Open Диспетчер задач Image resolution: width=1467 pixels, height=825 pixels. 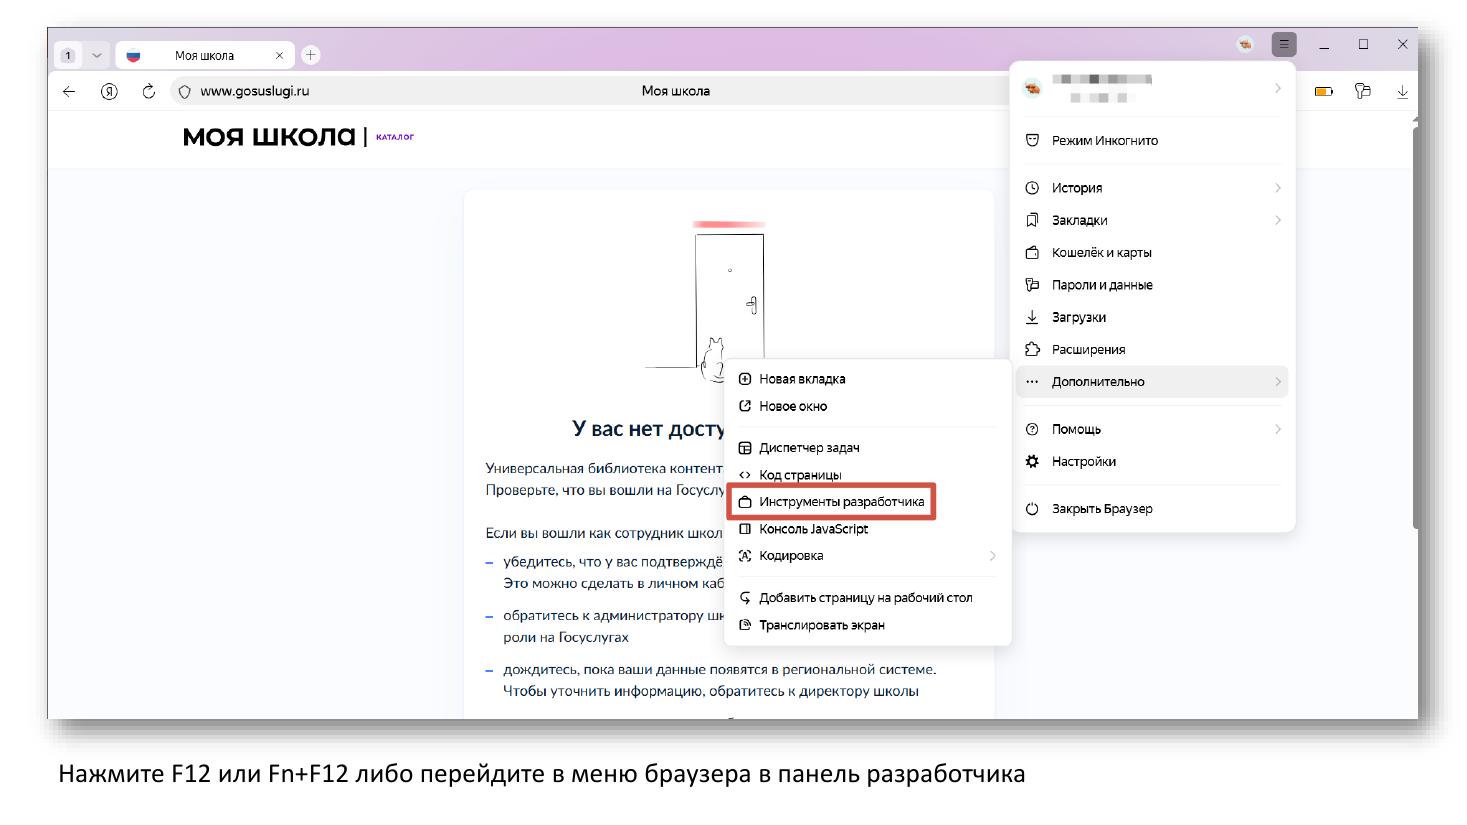click(867, 448)
